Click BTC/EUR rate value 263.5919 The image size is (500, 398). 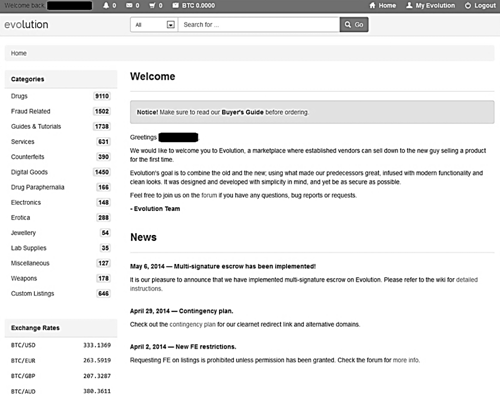tap(97, 360)
